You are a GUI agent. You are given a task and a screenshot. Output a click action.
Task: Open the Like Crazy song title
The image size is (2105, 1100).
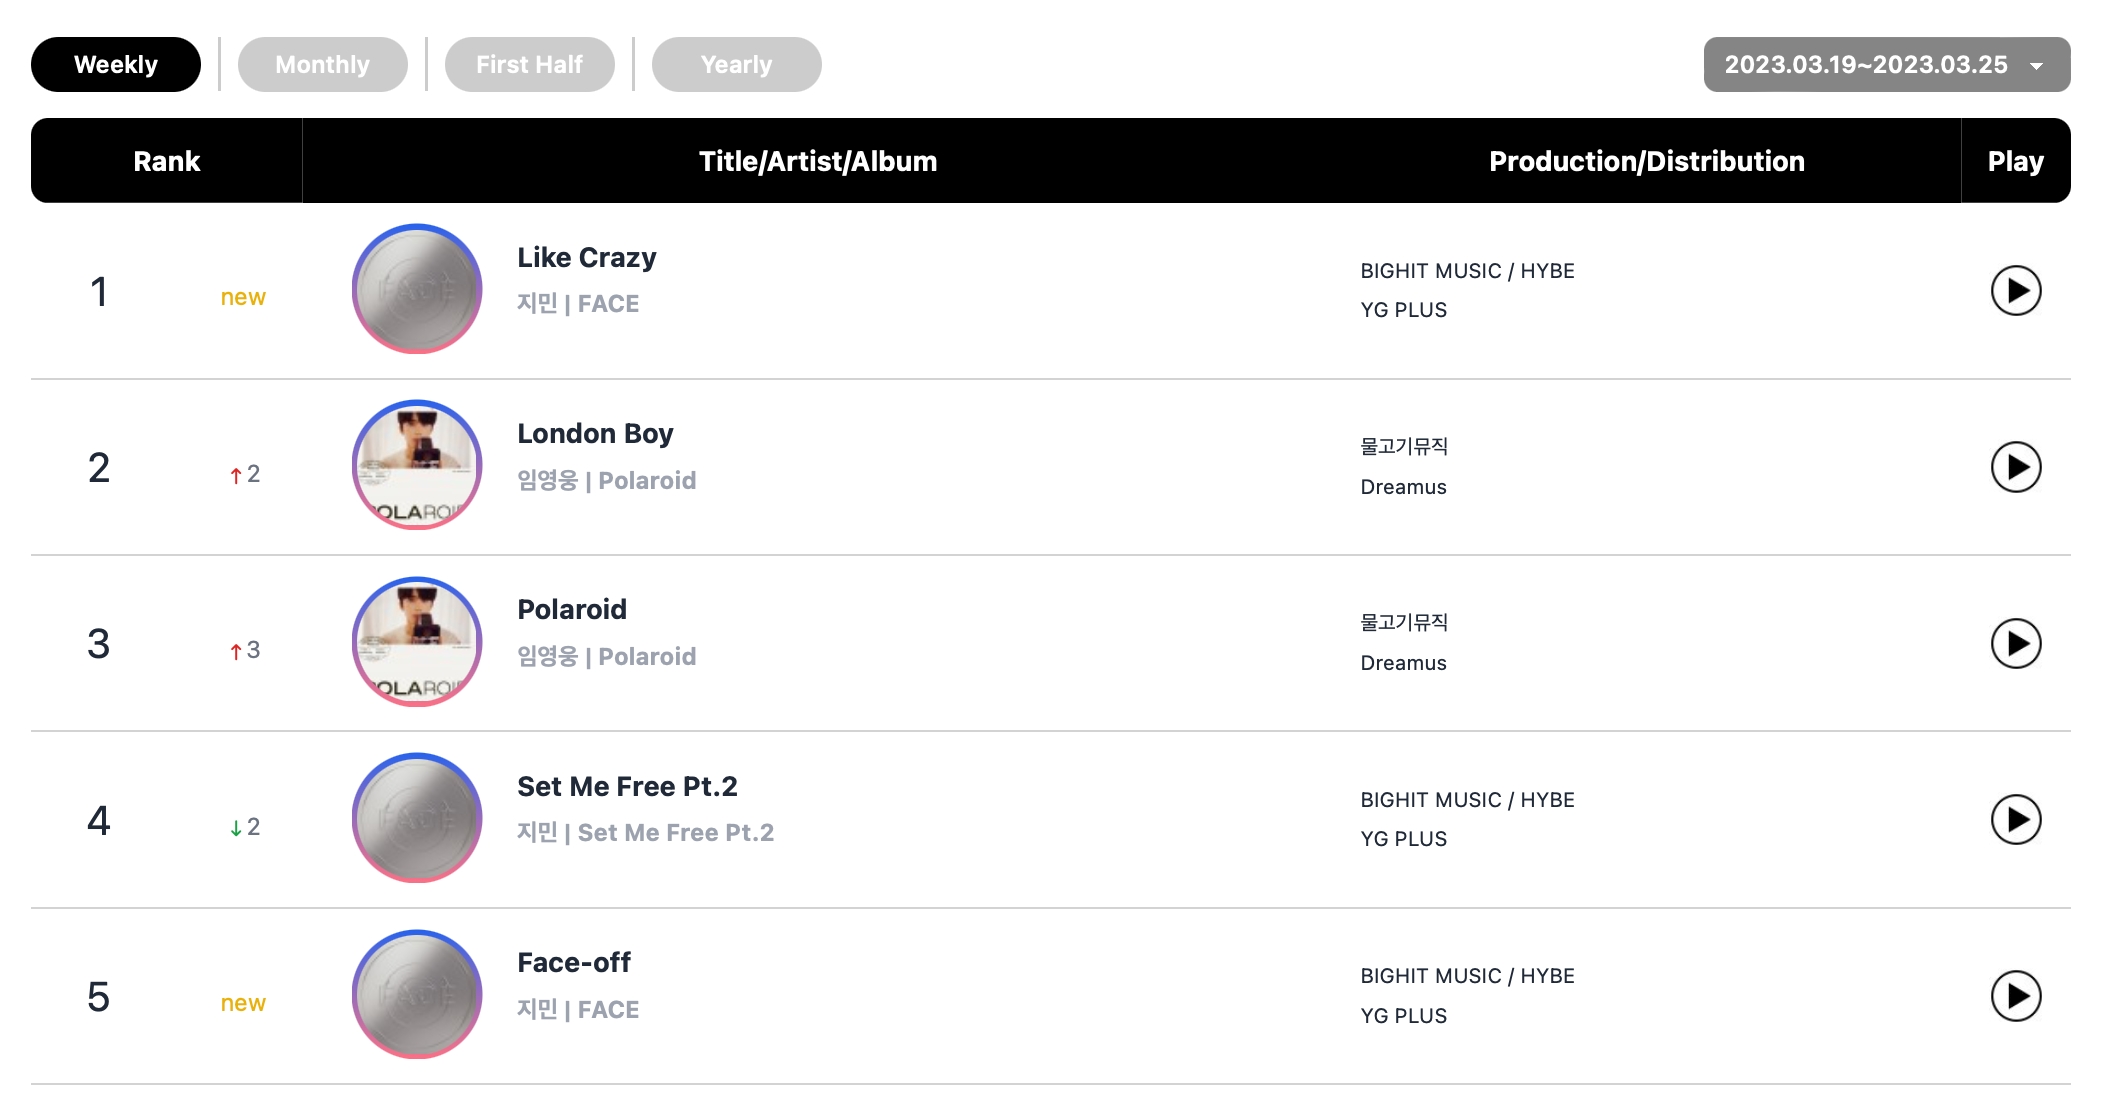pos(586,258)
